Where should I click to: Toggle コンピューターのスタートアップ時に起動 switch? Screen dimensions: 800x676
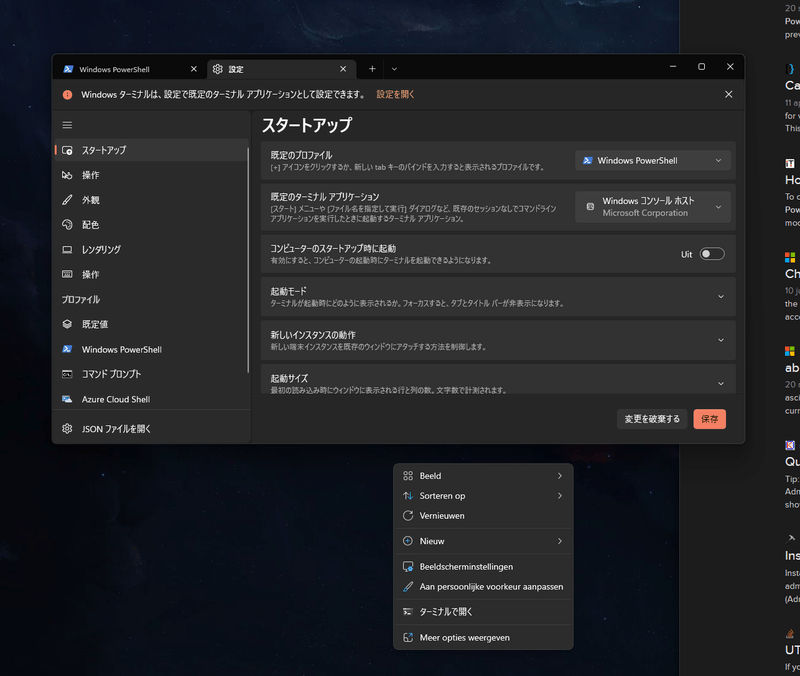tap(712, 254)
